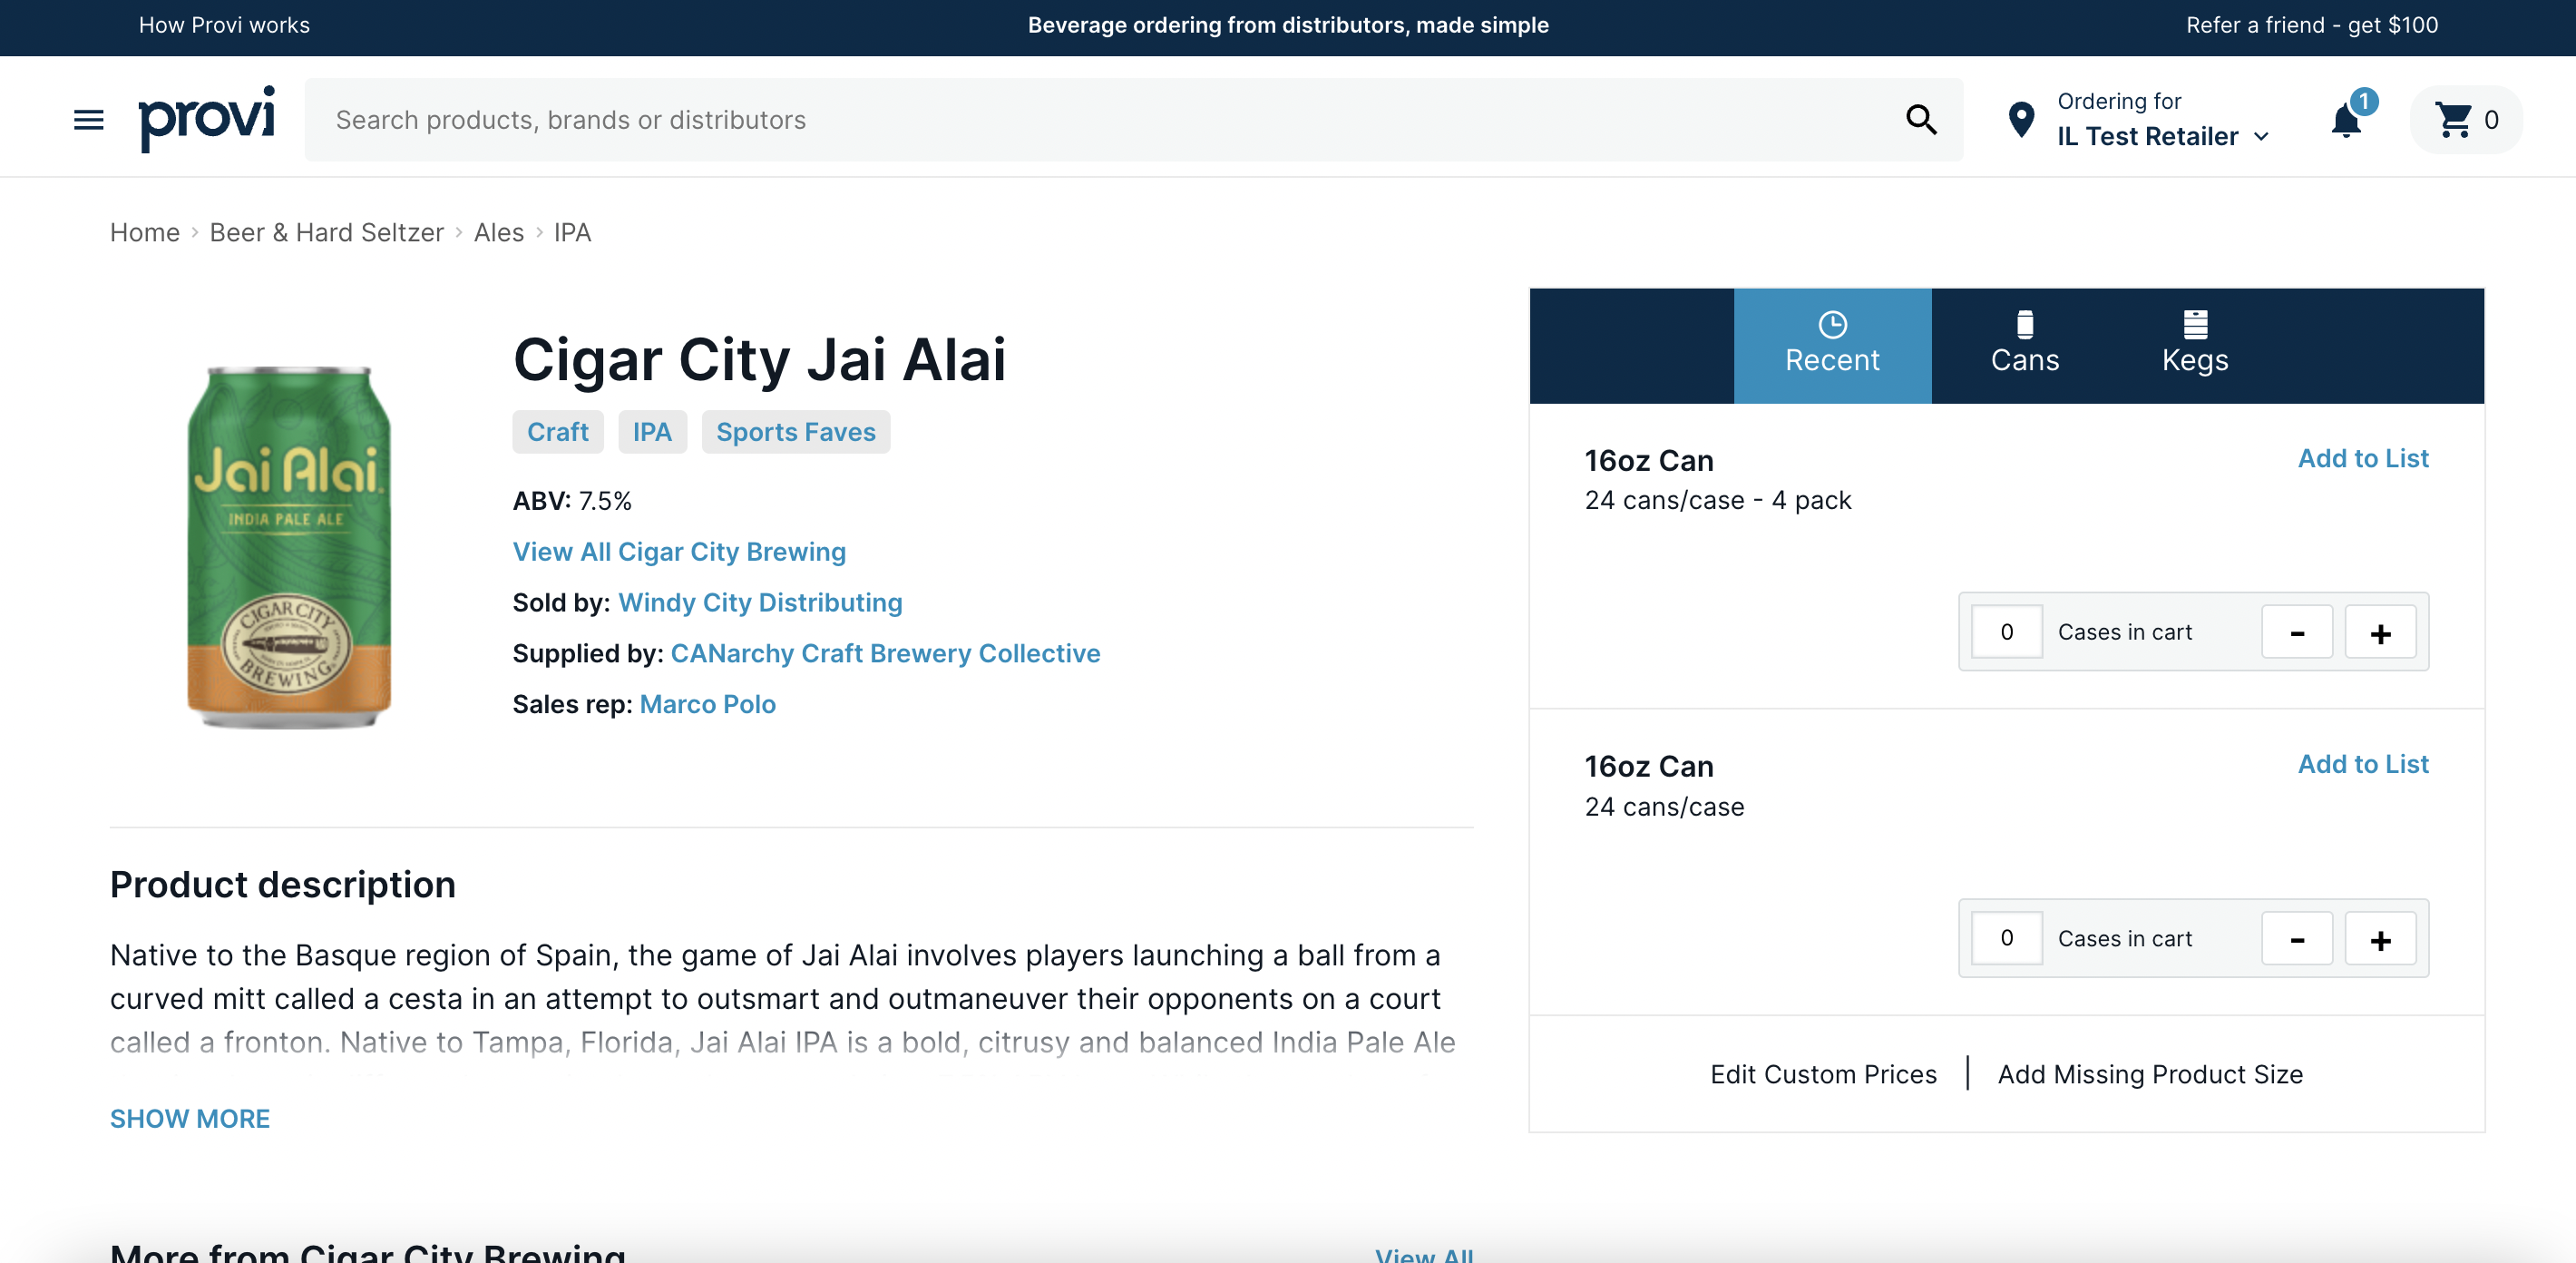Switch to the Kegs tab

point(2194,346)
